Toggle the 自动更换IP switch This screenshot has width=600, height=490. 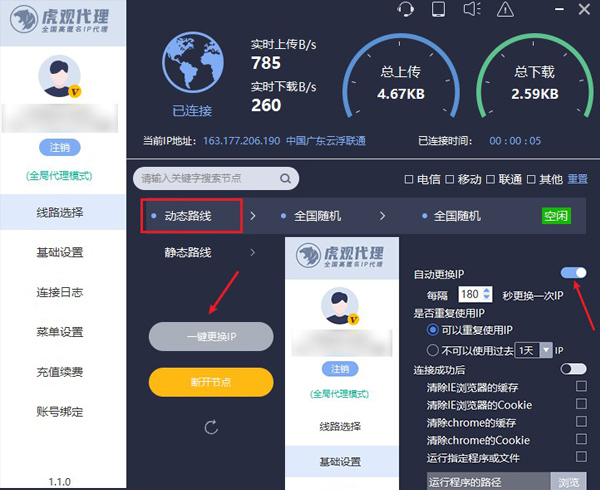point(573,272)
